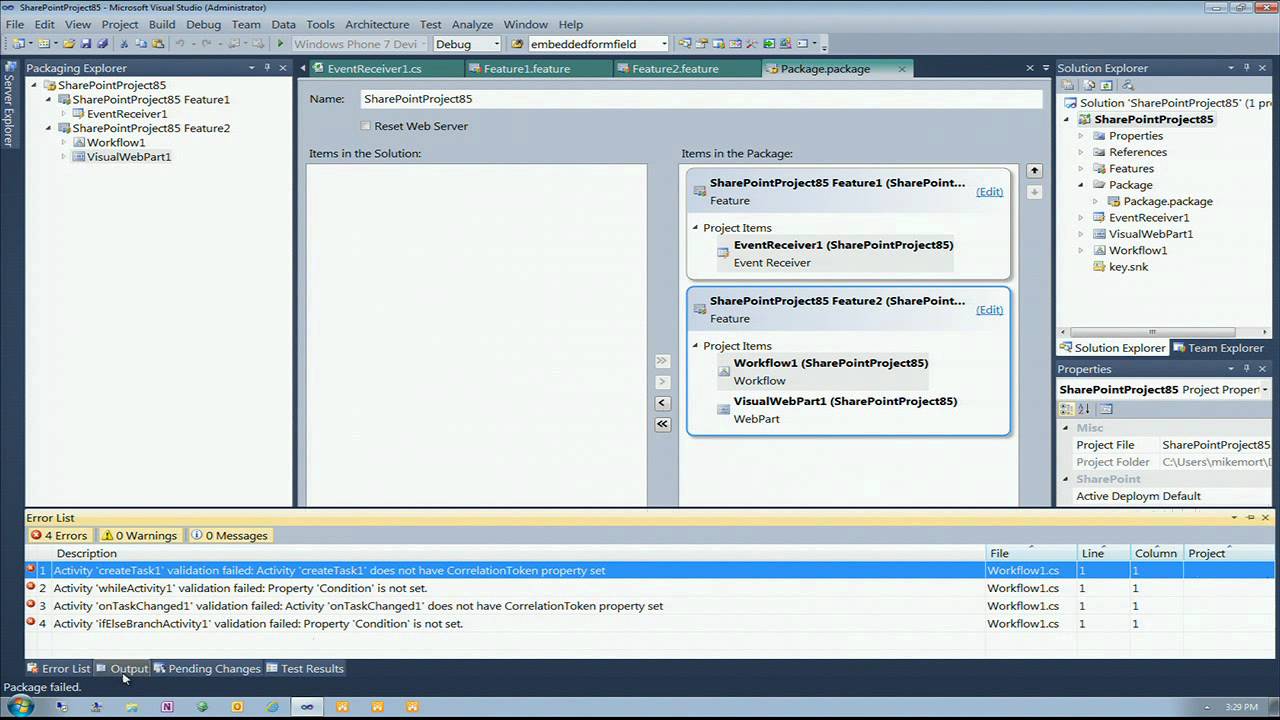Click Property Pages icon in Properties panel
Image resolution: width=1280 pixels, height=720 pixels.
(1106, 409)
